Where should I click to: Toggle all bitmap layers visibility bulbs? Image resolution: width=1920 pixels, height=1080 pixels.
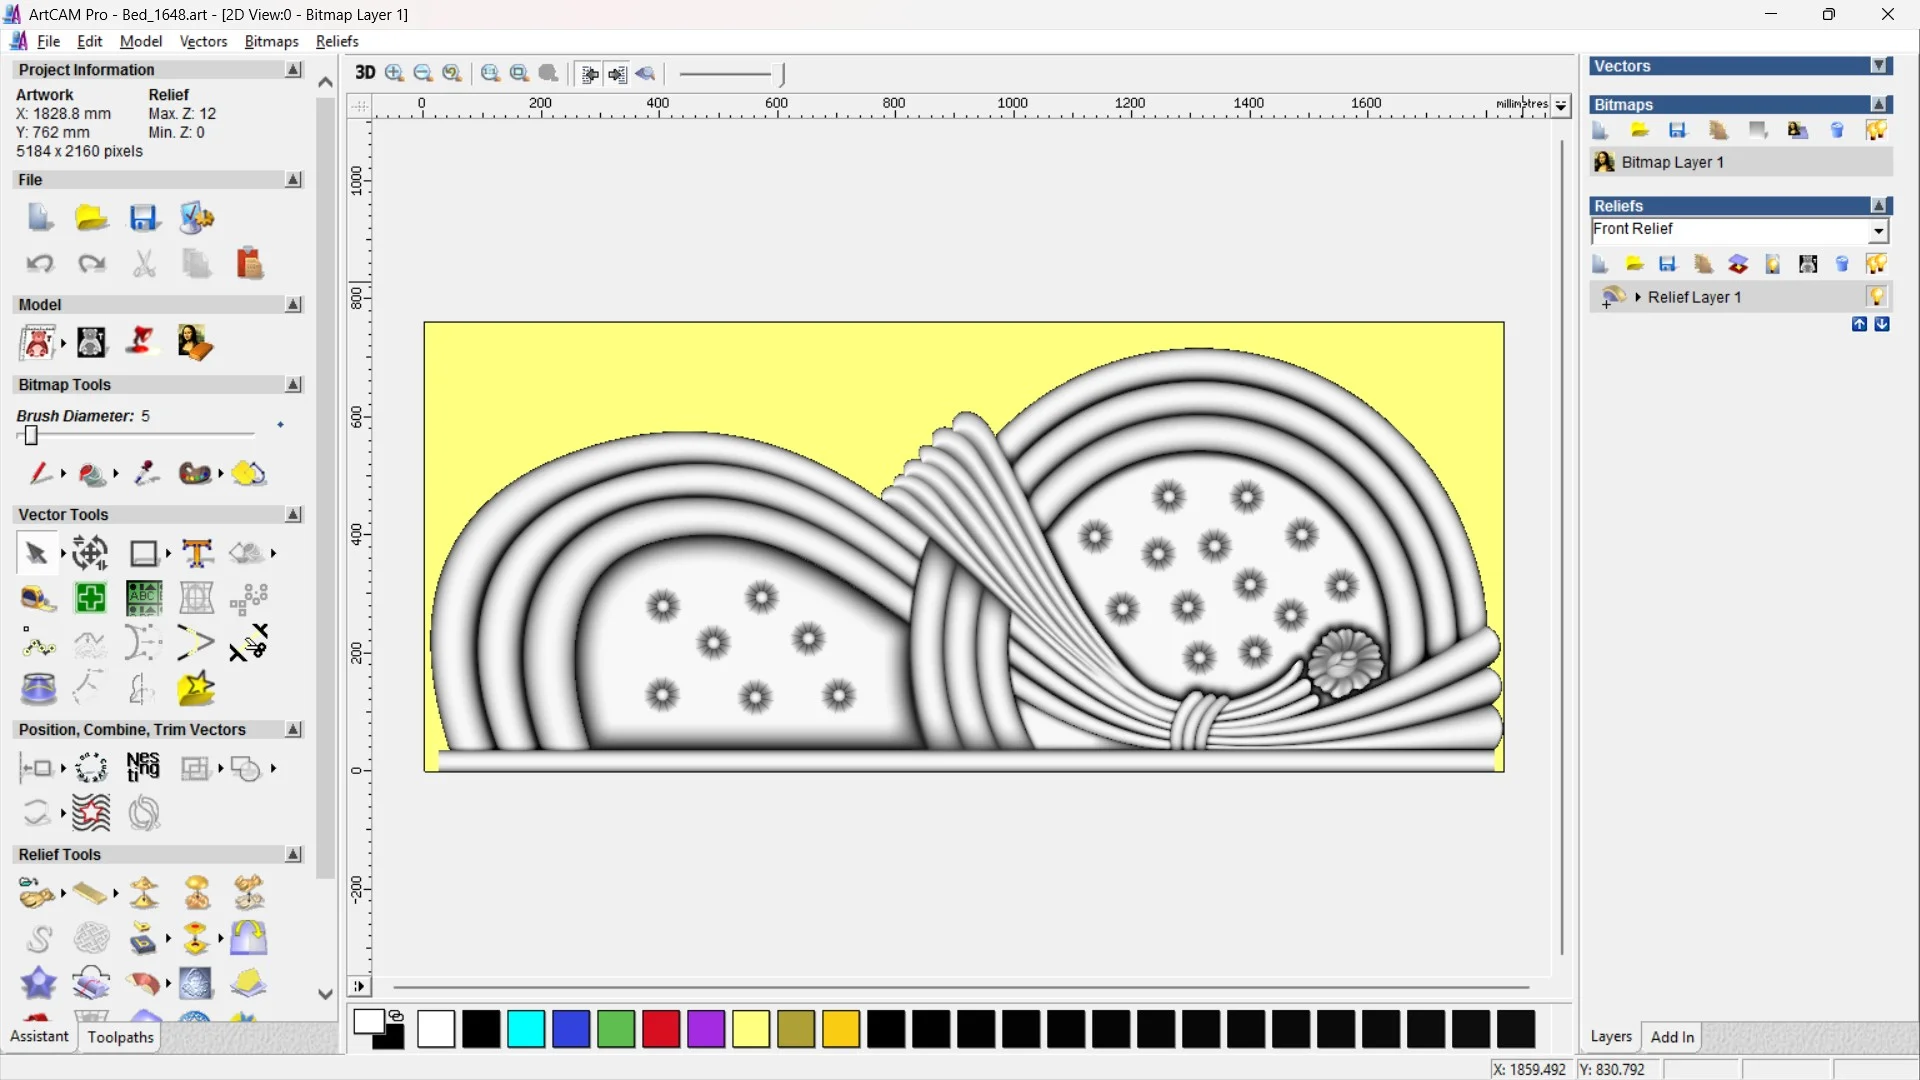pyautogui.click(x=1876, y=131)
